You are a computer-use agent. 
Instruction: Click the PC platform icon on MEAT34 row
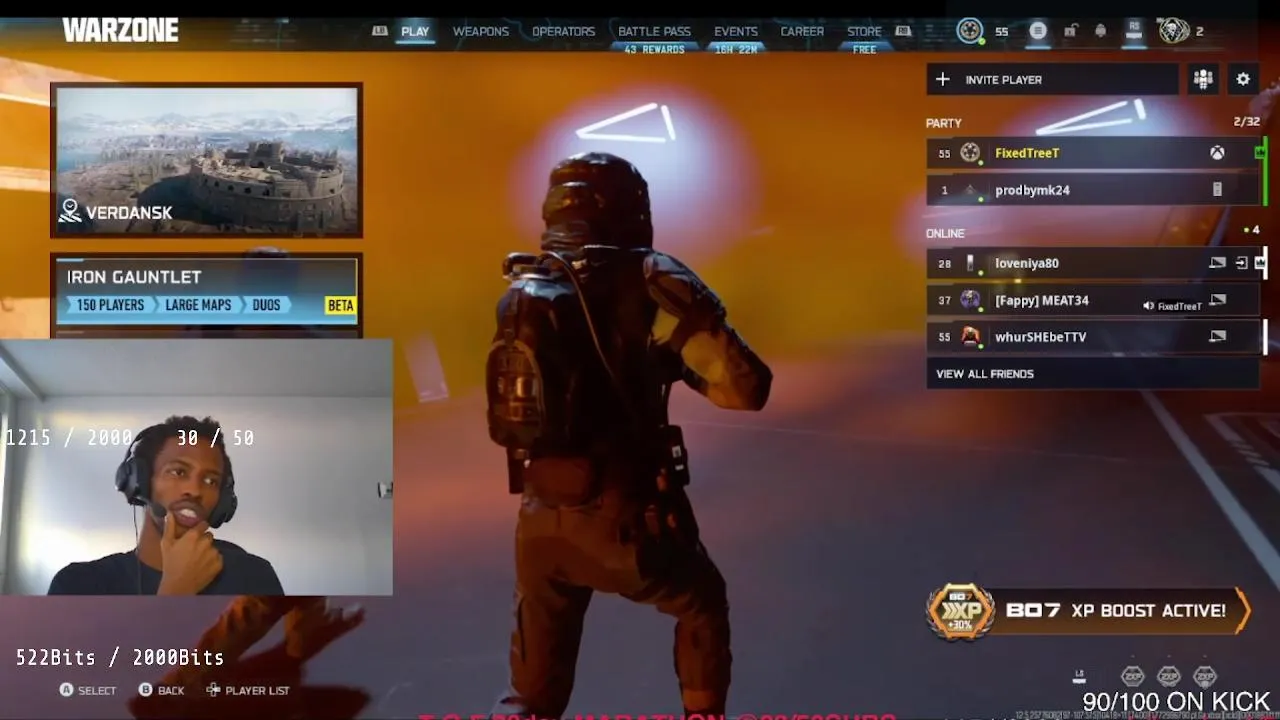[1217, 300]
